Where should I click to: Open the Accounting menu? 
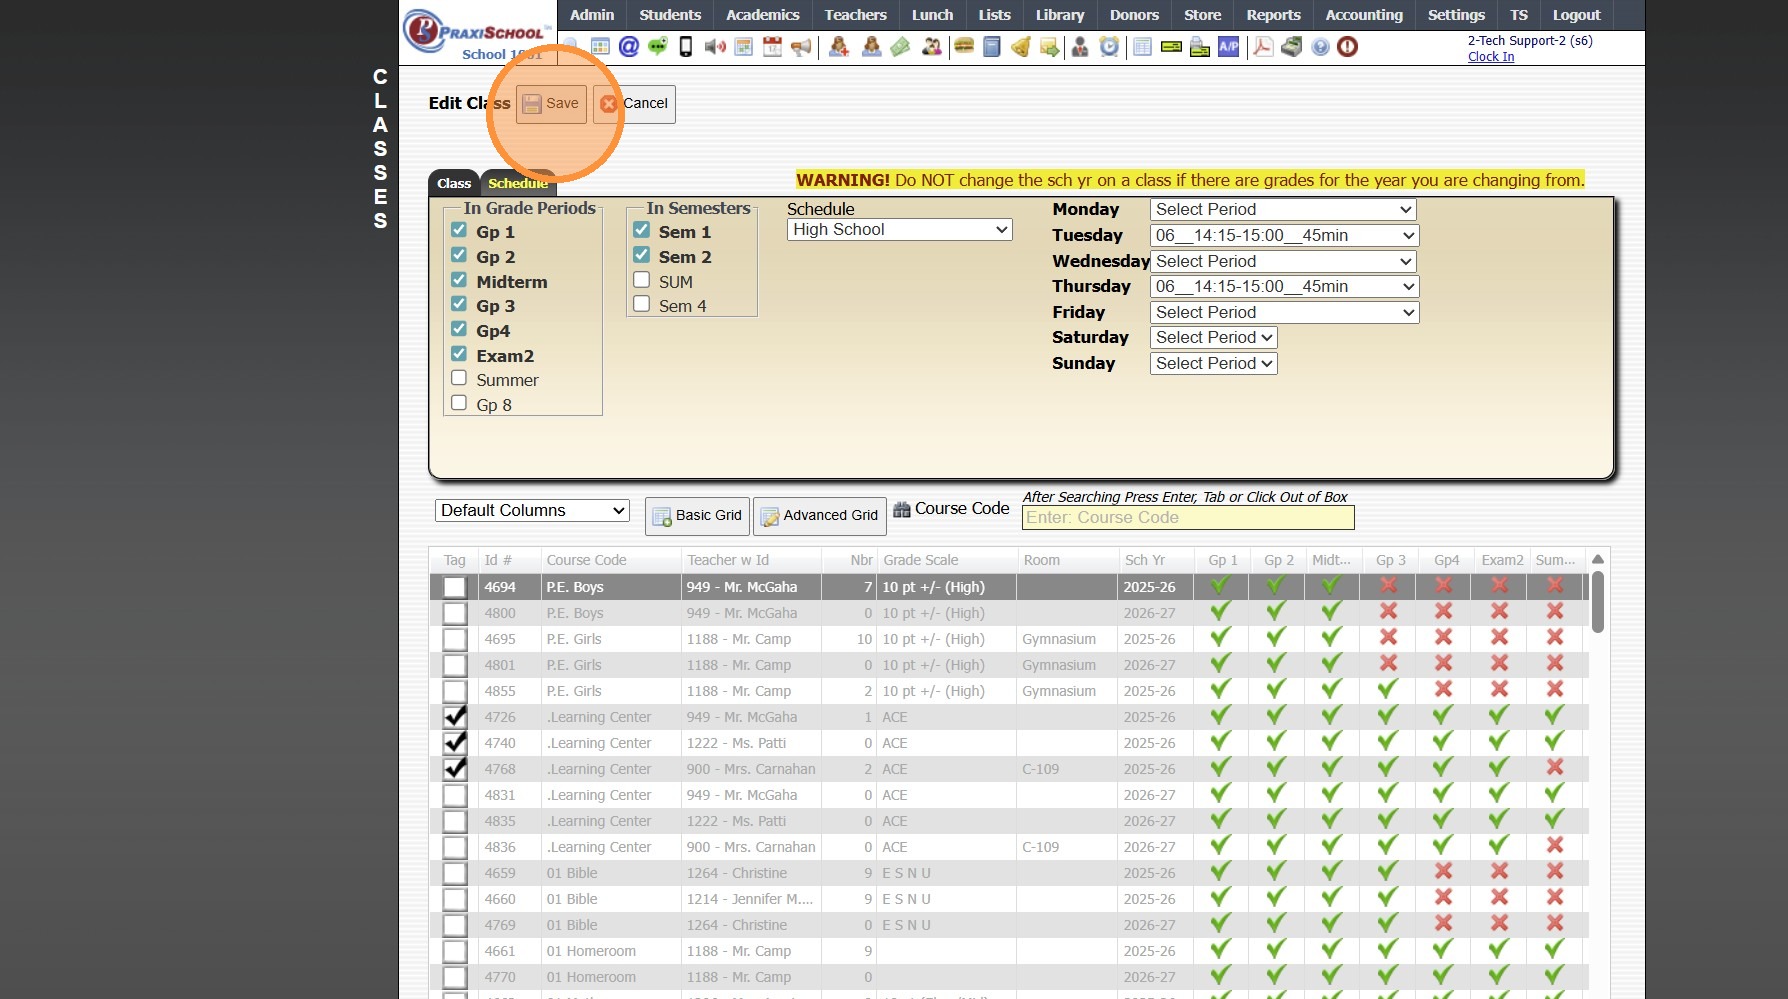[x=1364, y=15]
